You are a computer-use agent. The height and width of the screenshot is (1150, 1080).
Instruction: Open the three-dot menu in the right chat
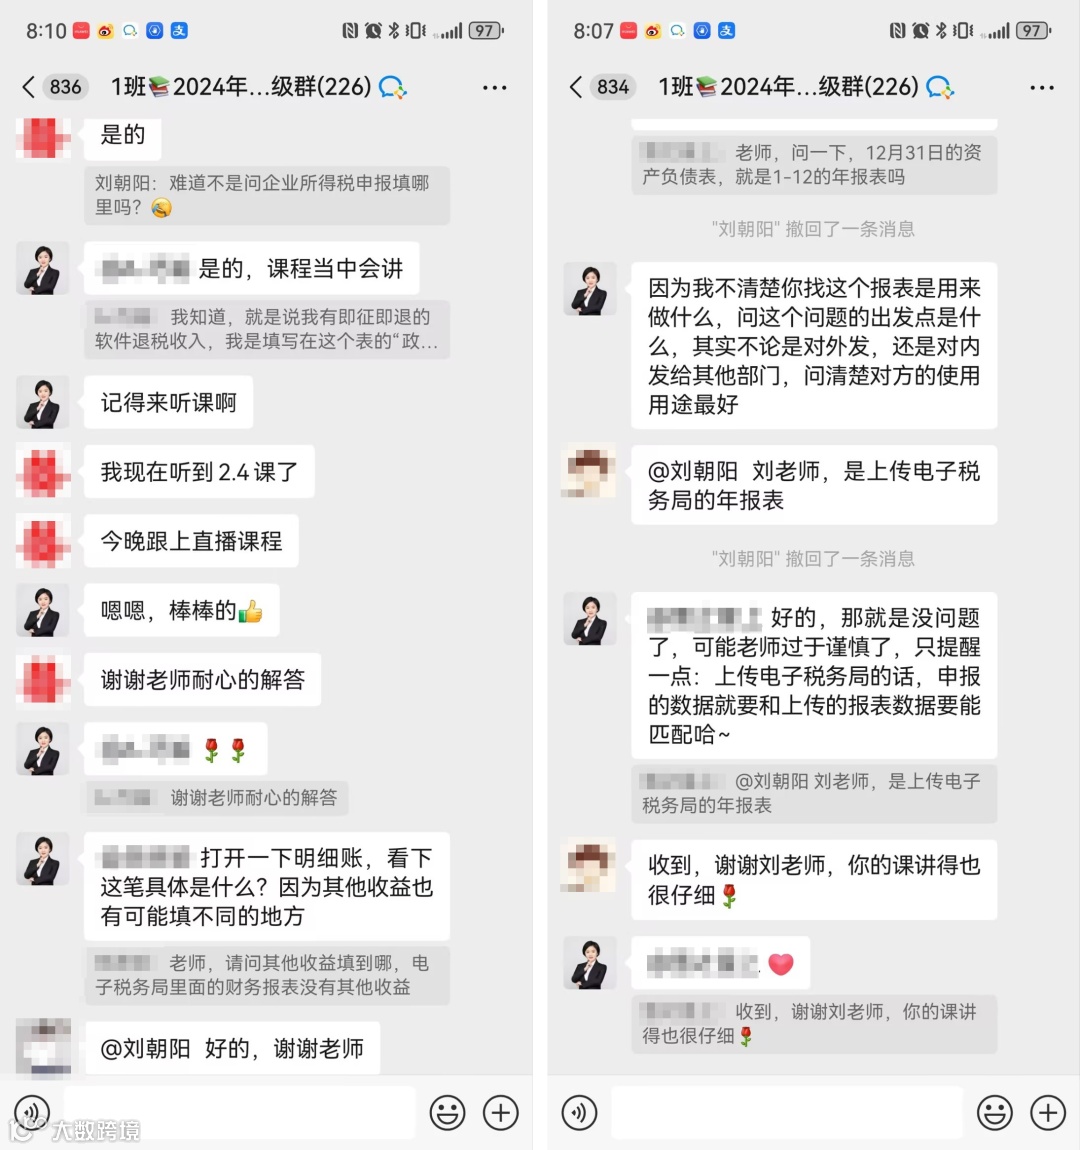coord(1041,87)
